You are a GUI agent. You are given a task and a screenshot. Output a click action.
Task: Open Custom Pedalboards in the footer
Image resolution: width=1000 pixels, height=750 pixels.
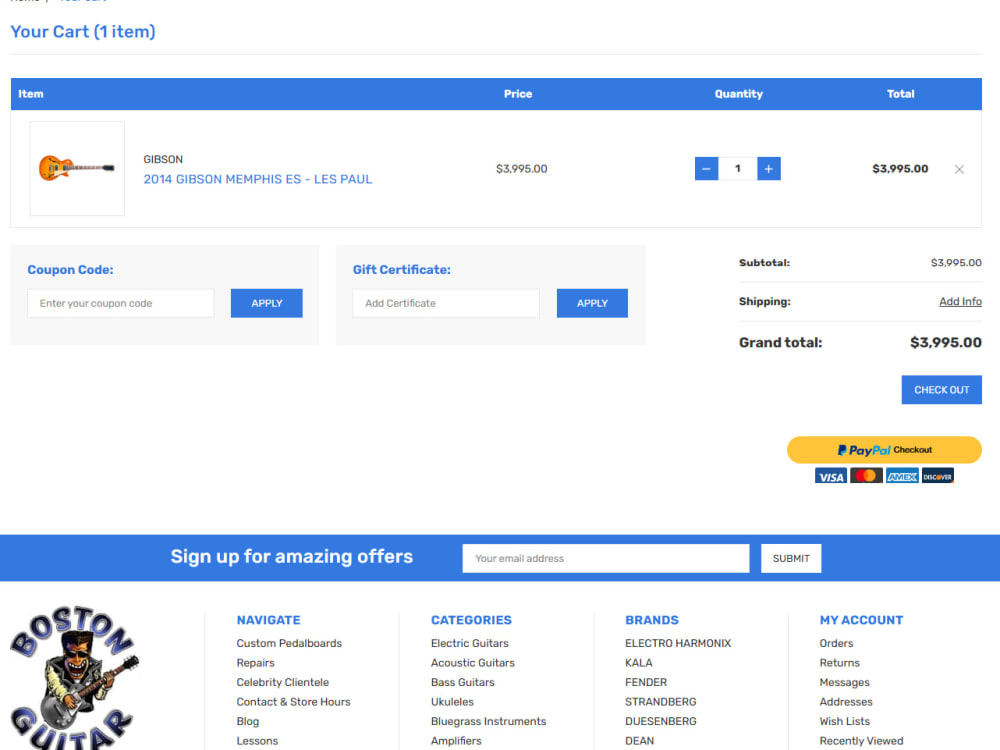point(289,643)
